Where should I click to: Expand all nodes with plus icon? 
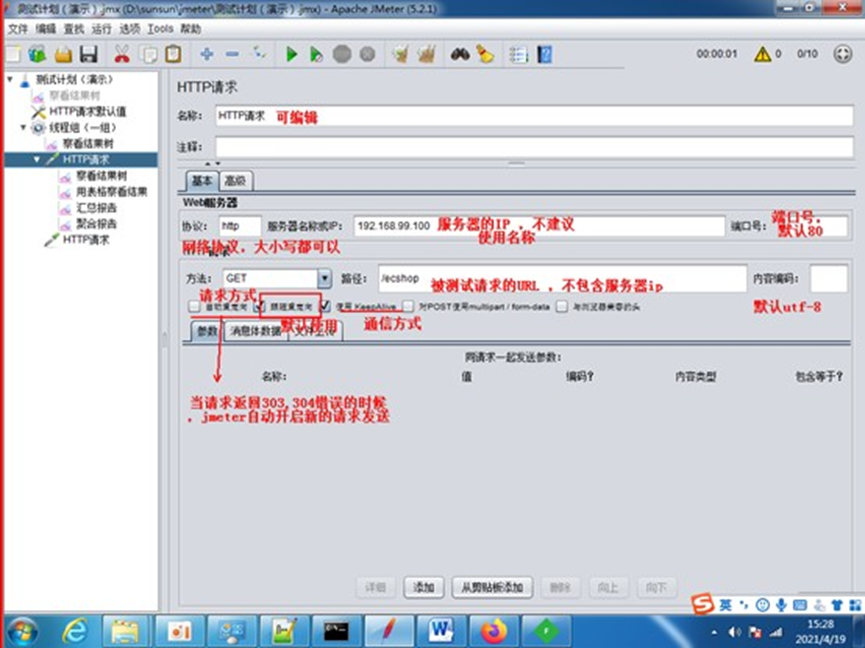pyautogui.click(x=207, y=54)
